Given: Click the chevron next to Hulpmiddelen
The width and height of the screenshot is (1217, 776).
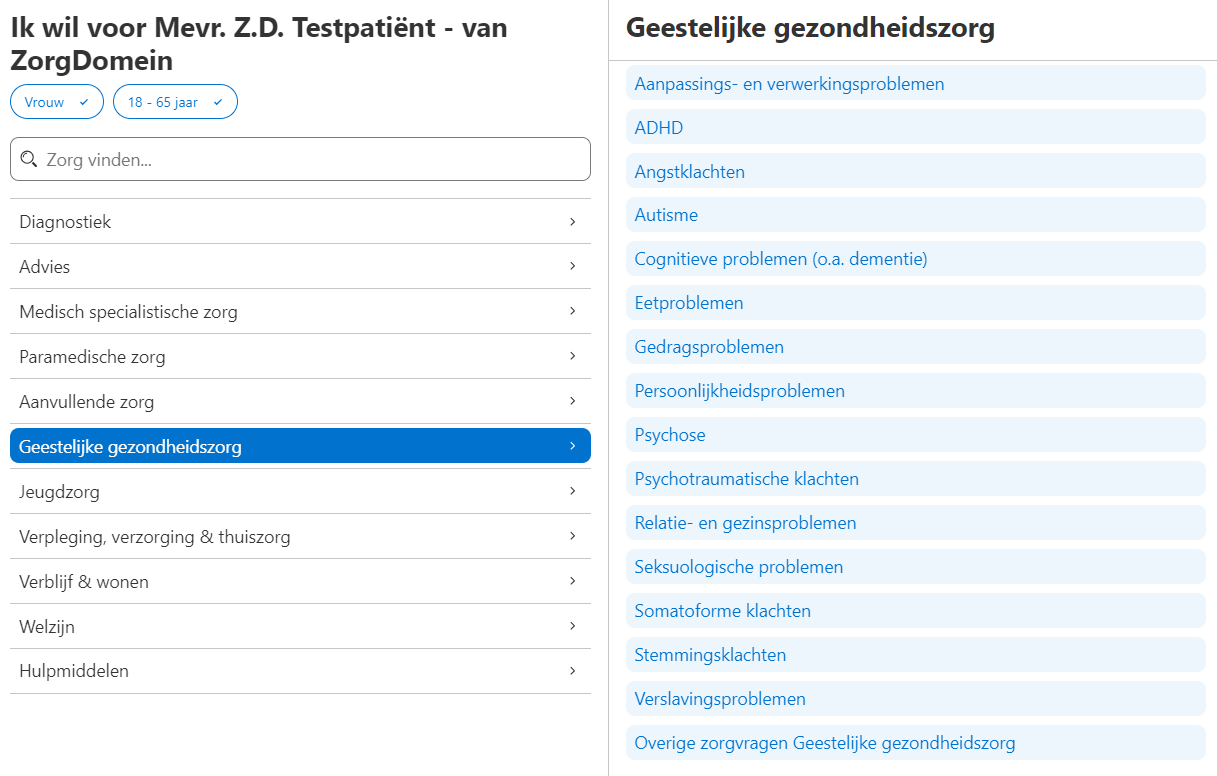Looking at the screenshot, I should (573, 670).
